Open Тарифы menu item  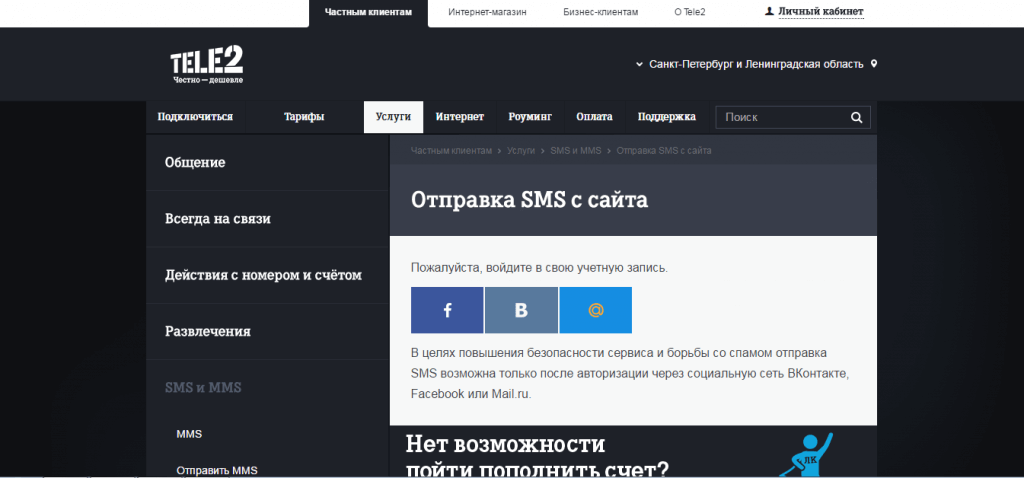(304, 117)
